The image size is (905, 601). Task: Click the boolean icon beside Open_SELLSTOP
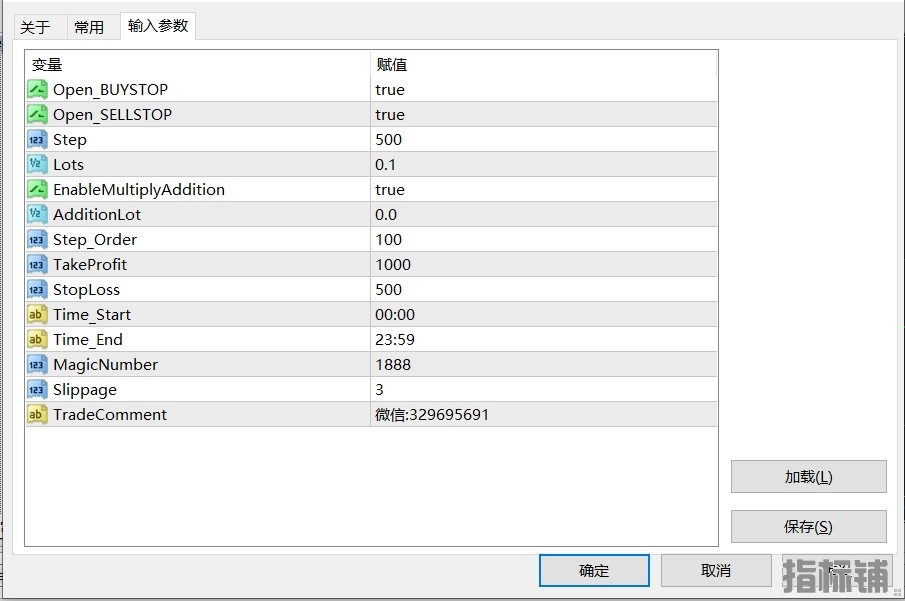[37, 115]
